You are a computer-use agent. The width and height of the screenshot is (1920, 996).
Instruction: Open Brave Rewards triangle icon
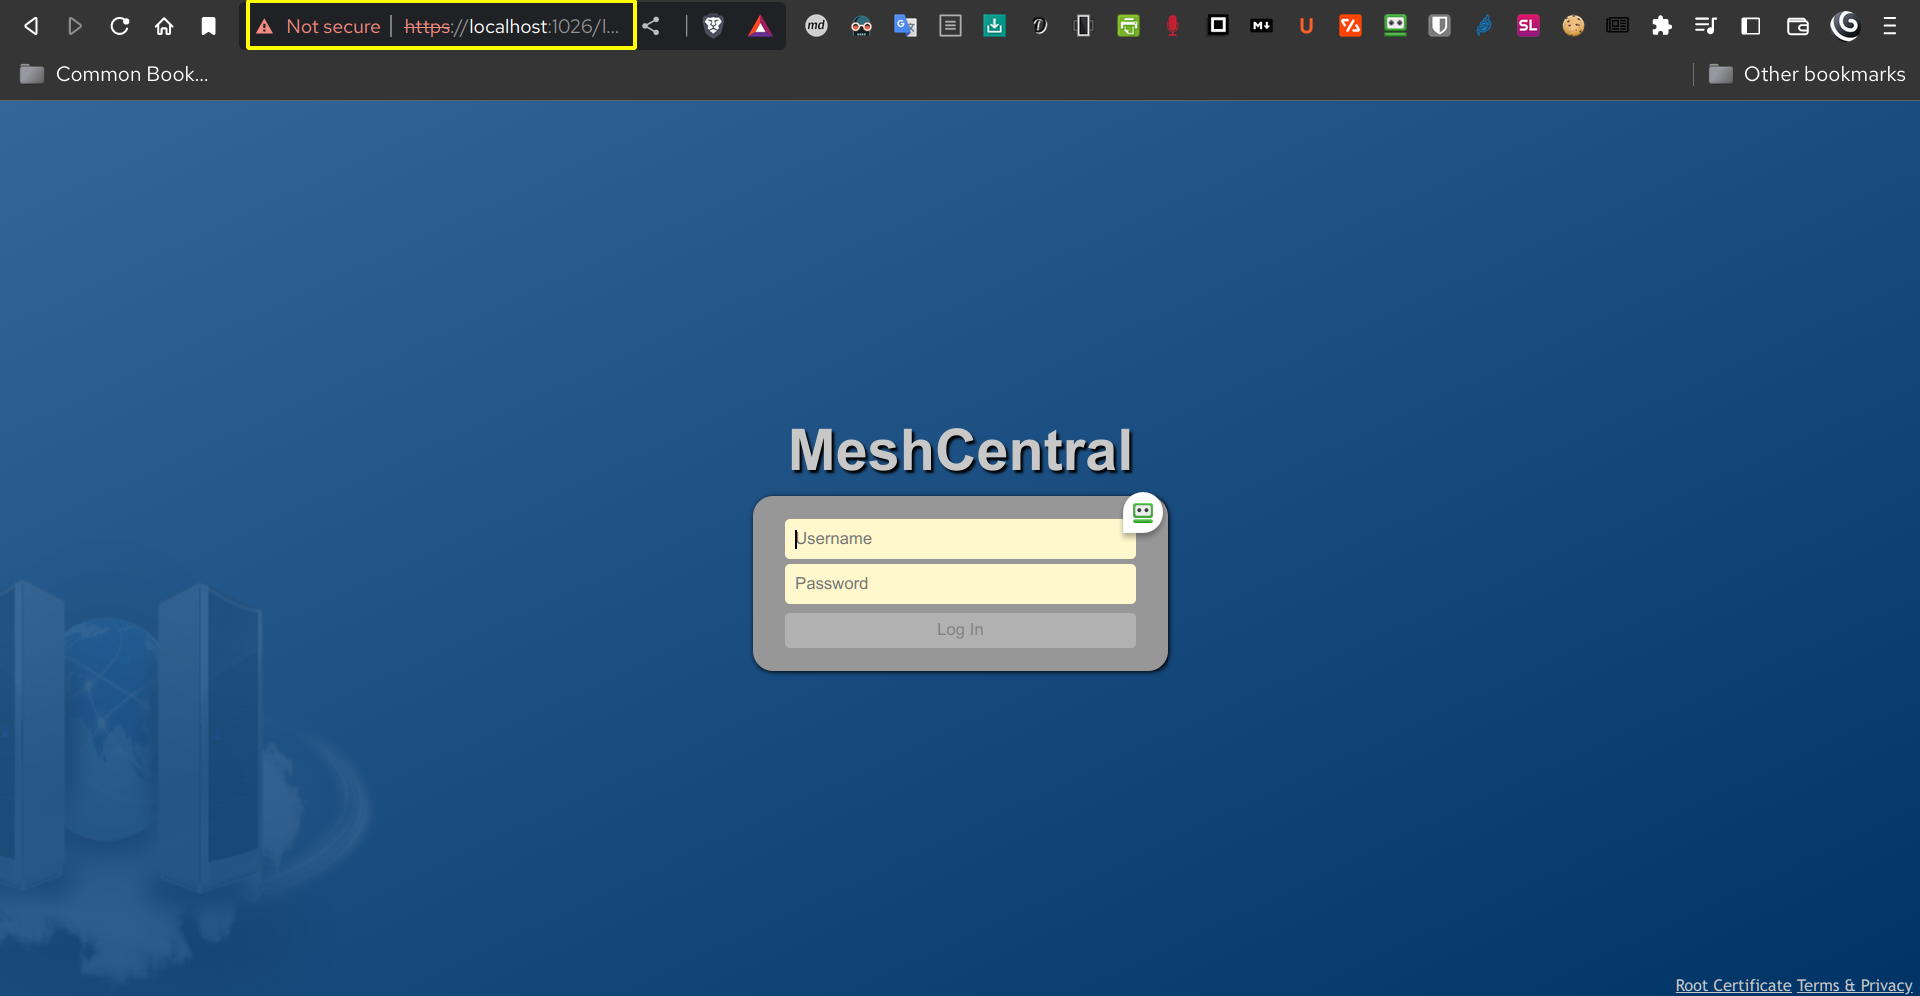click(x=760, y=26)
